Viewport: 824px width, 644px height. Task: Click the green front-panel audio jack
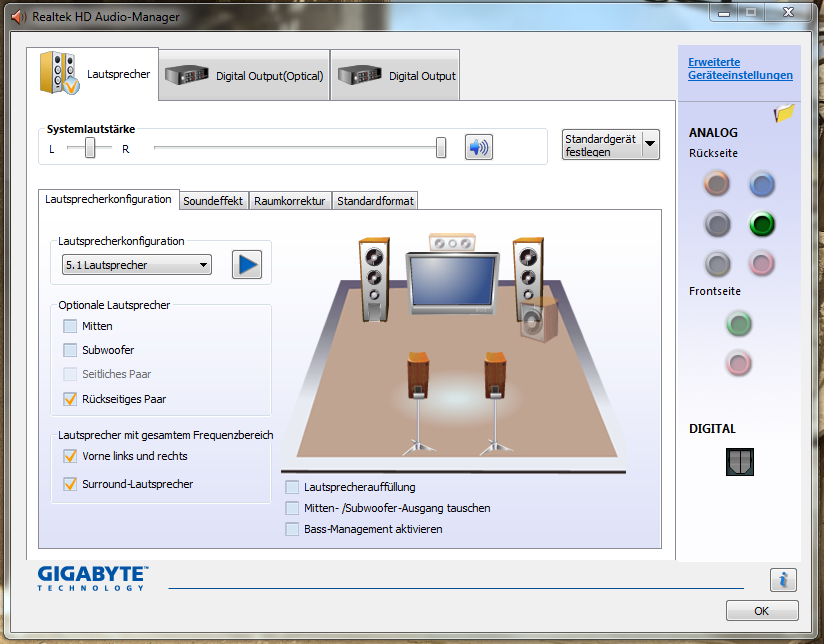(x=739, y=324)
